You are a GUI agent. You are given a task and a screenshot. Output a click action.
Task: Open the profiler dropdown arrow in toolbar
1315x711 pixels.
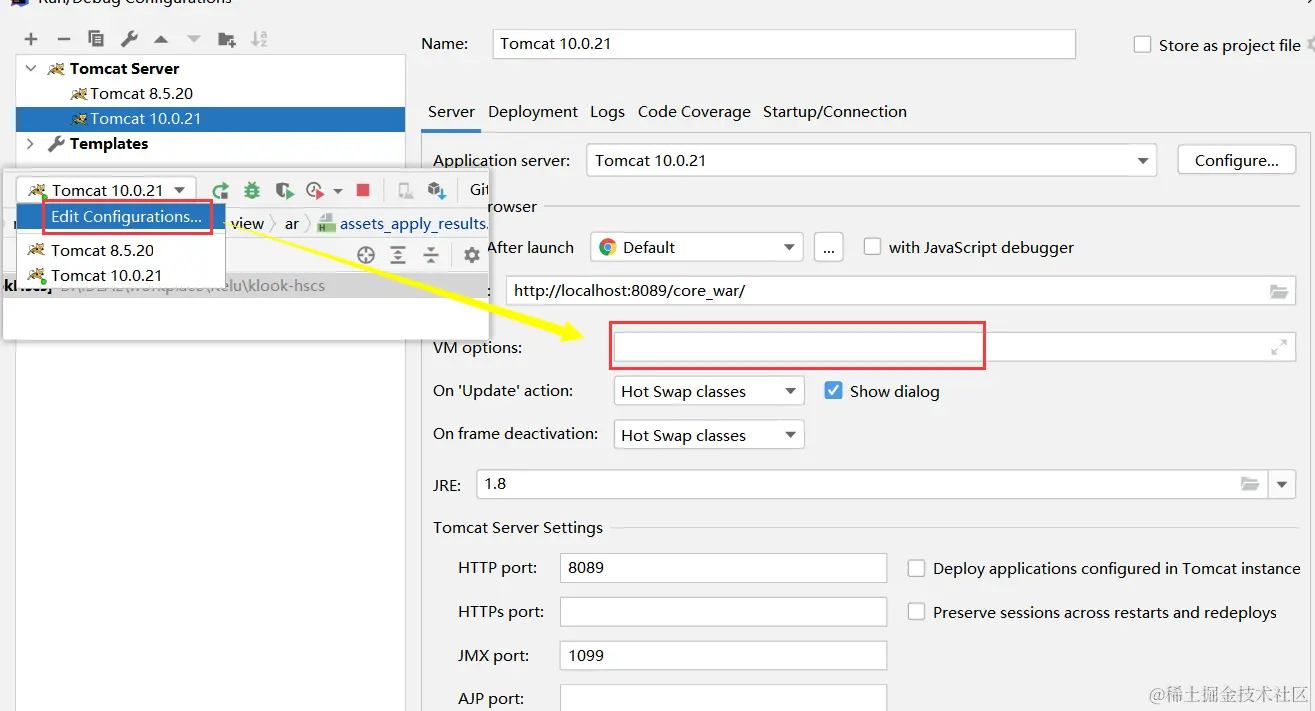click(x=338, y=191)
